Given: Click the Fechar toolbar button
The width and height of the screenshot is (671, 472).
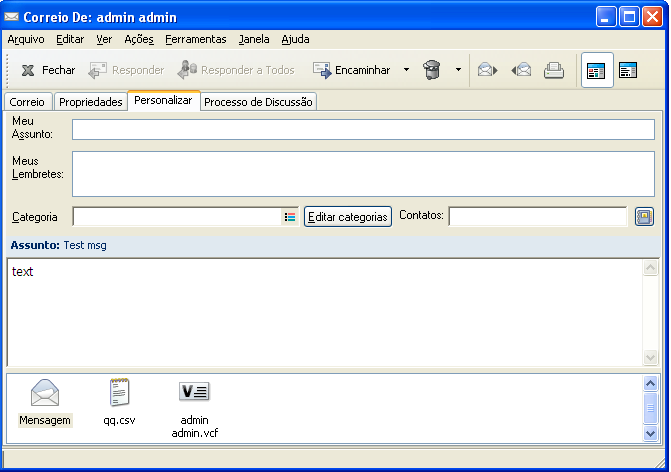Looking at the screenshot, I should click(48, 70).
